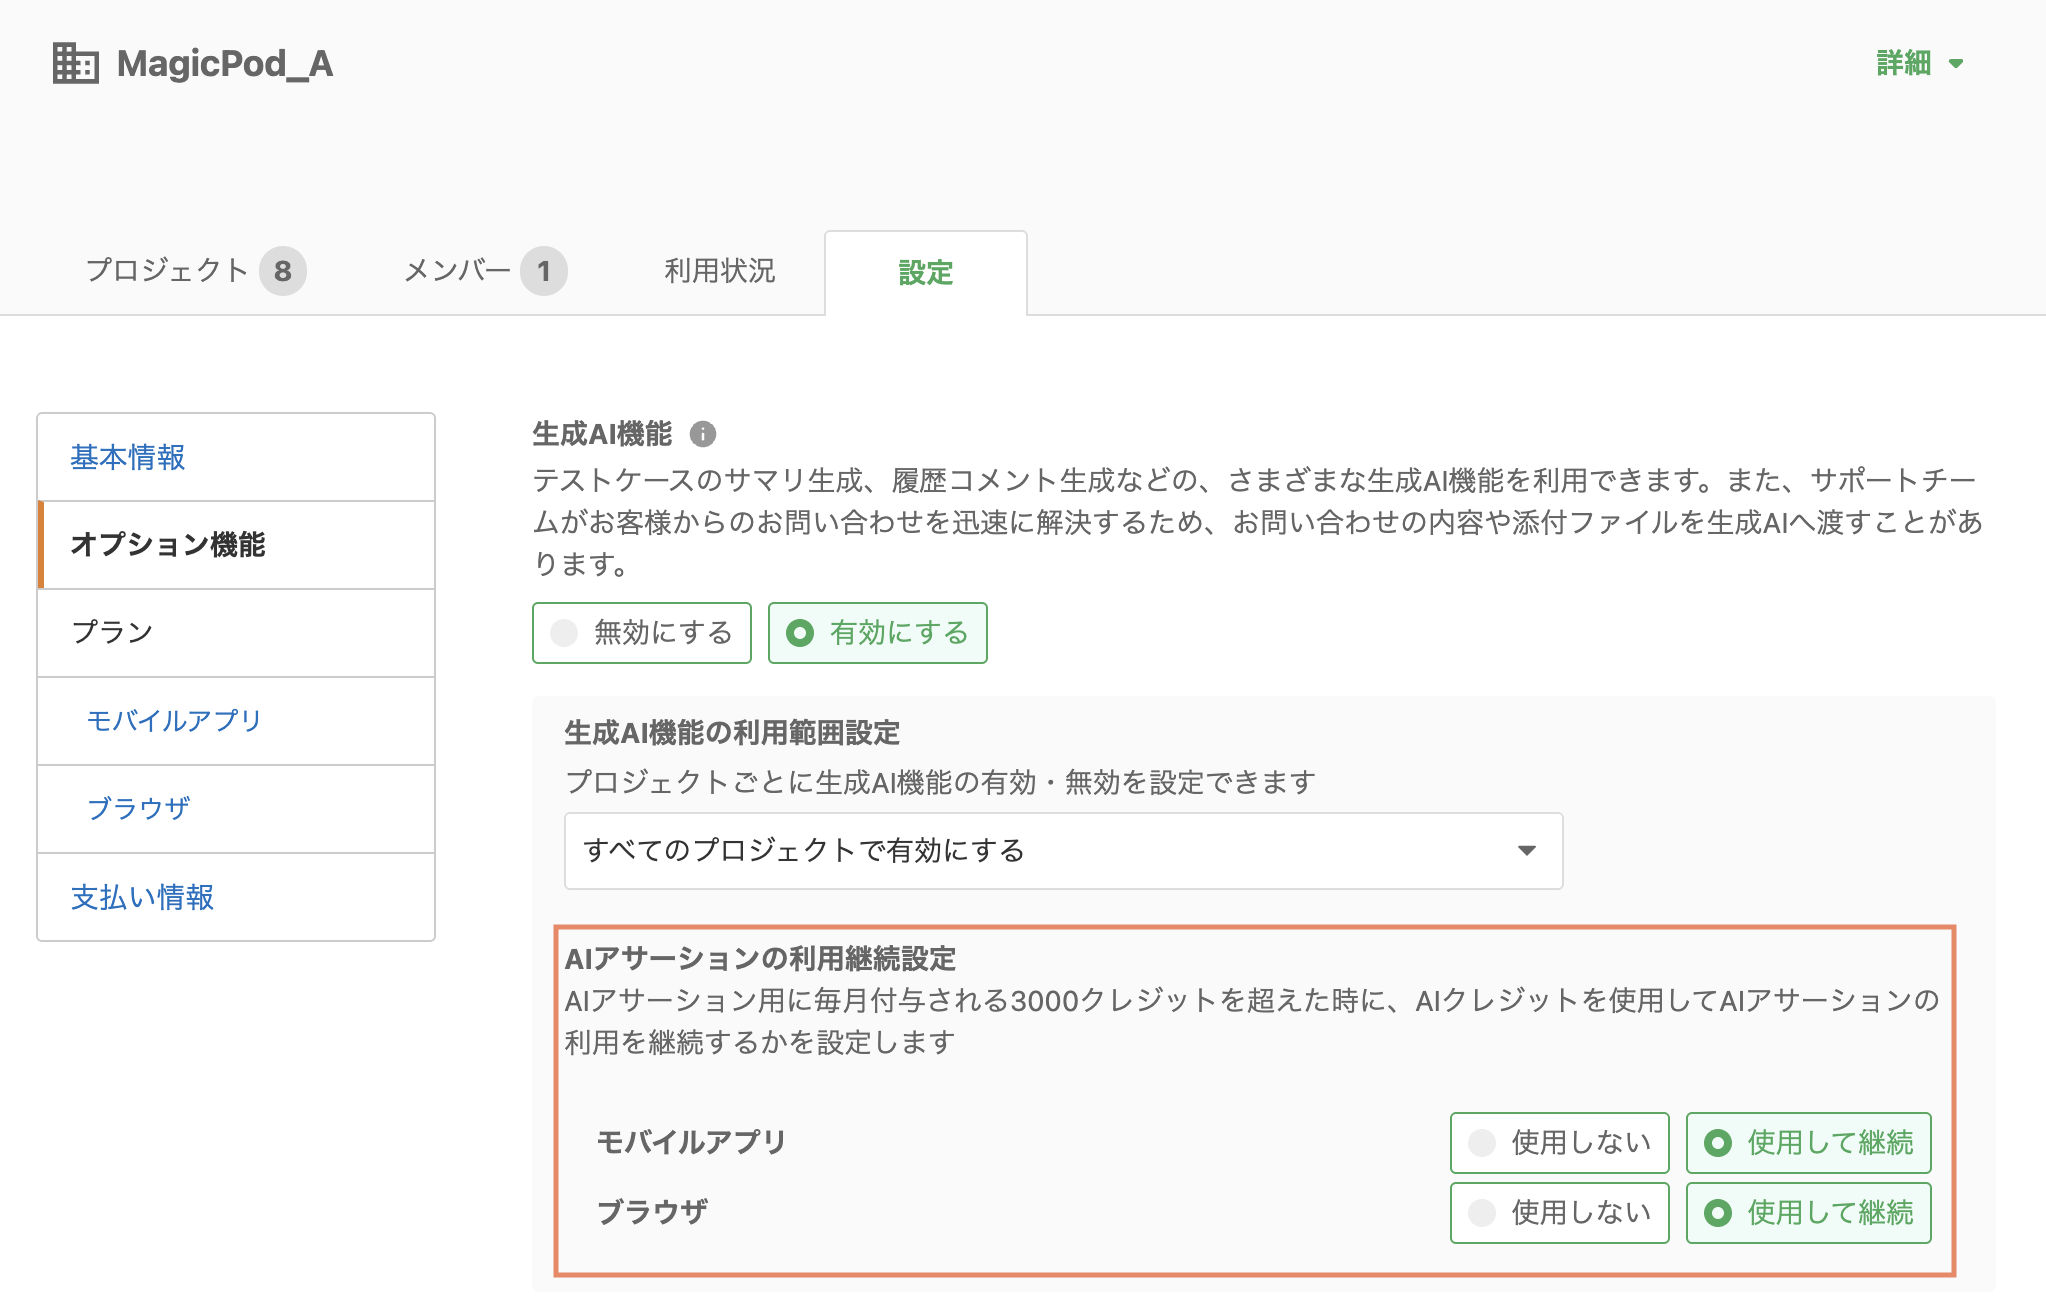Image resolution: width=2046 pixels, height=1312 pixels.
Task: Go to the 利用状況 tab
Action: click(x=720, y=271)
